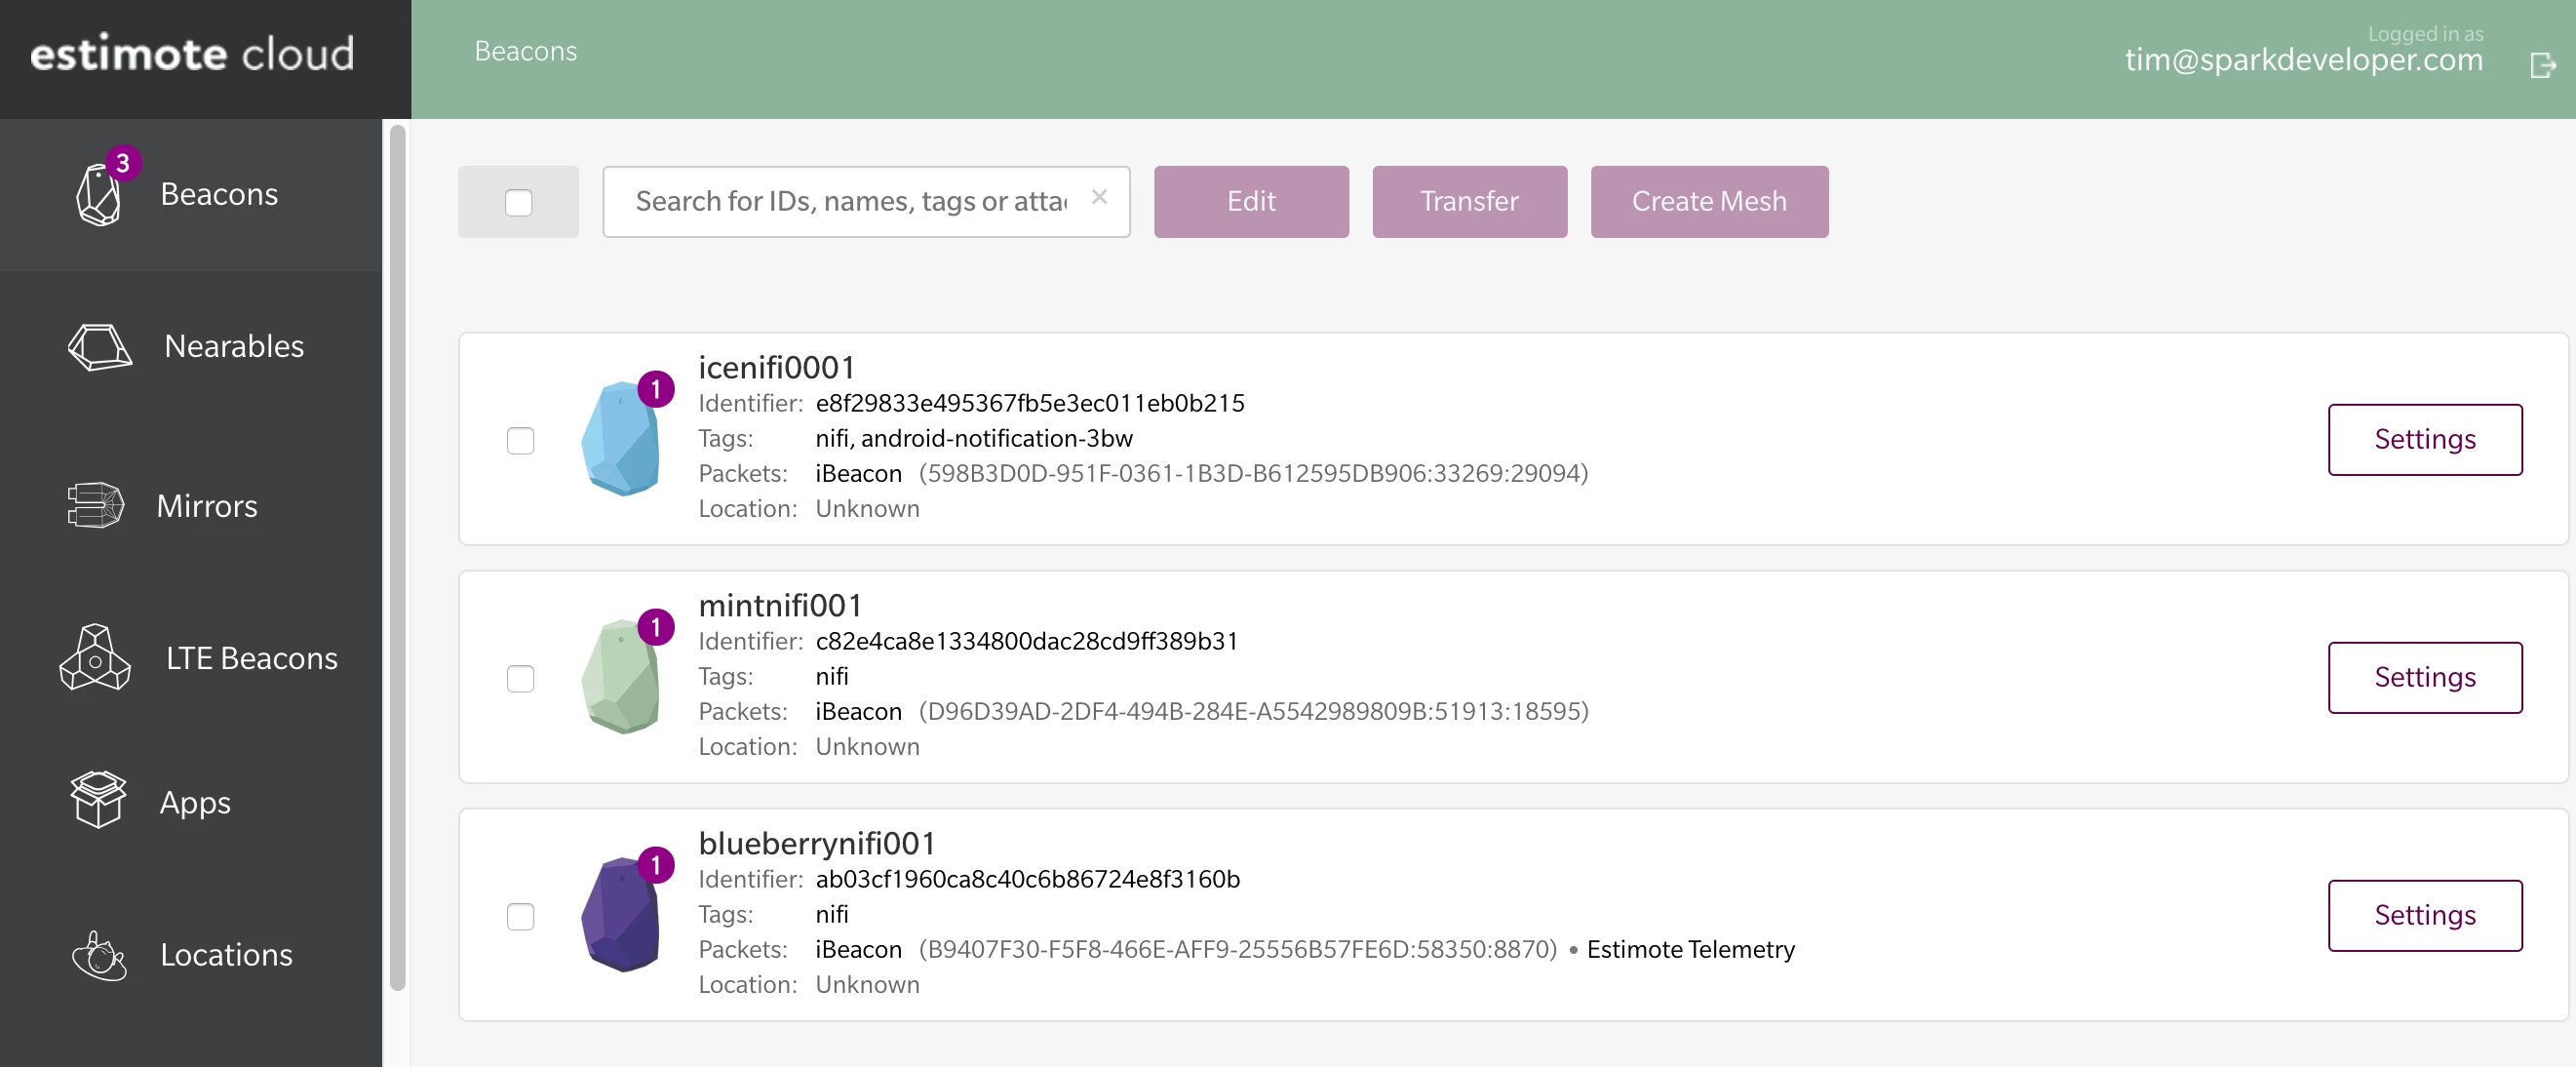Open the blueberrynifi001 beacon name
The width and height of the screenshot is (2576, 1067).
[816, 844]
